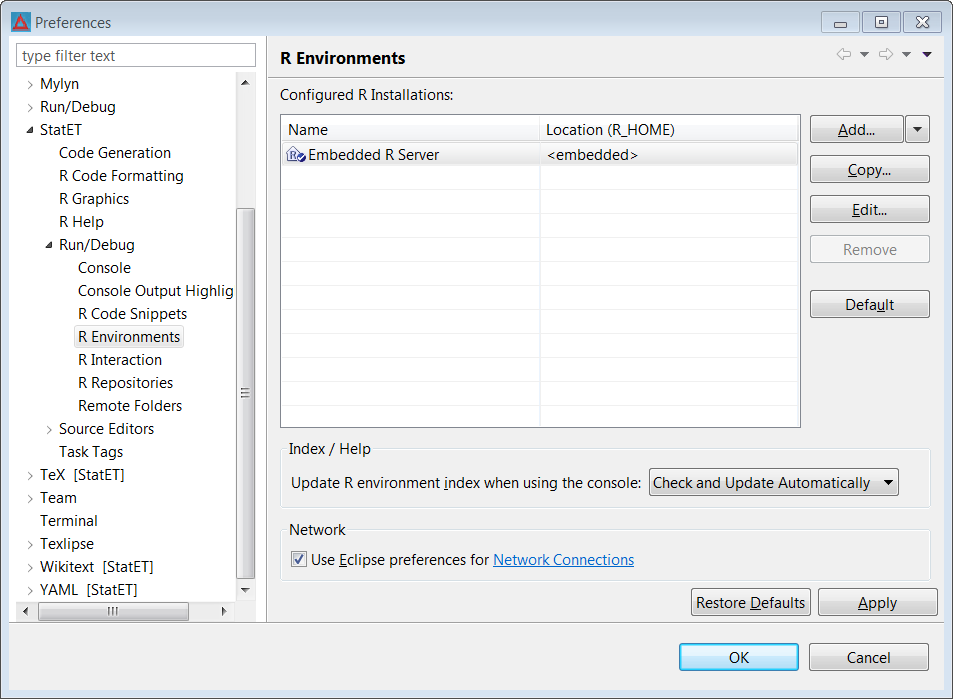
Task: Click the Preferences window title icon
Action: point(21,22)
